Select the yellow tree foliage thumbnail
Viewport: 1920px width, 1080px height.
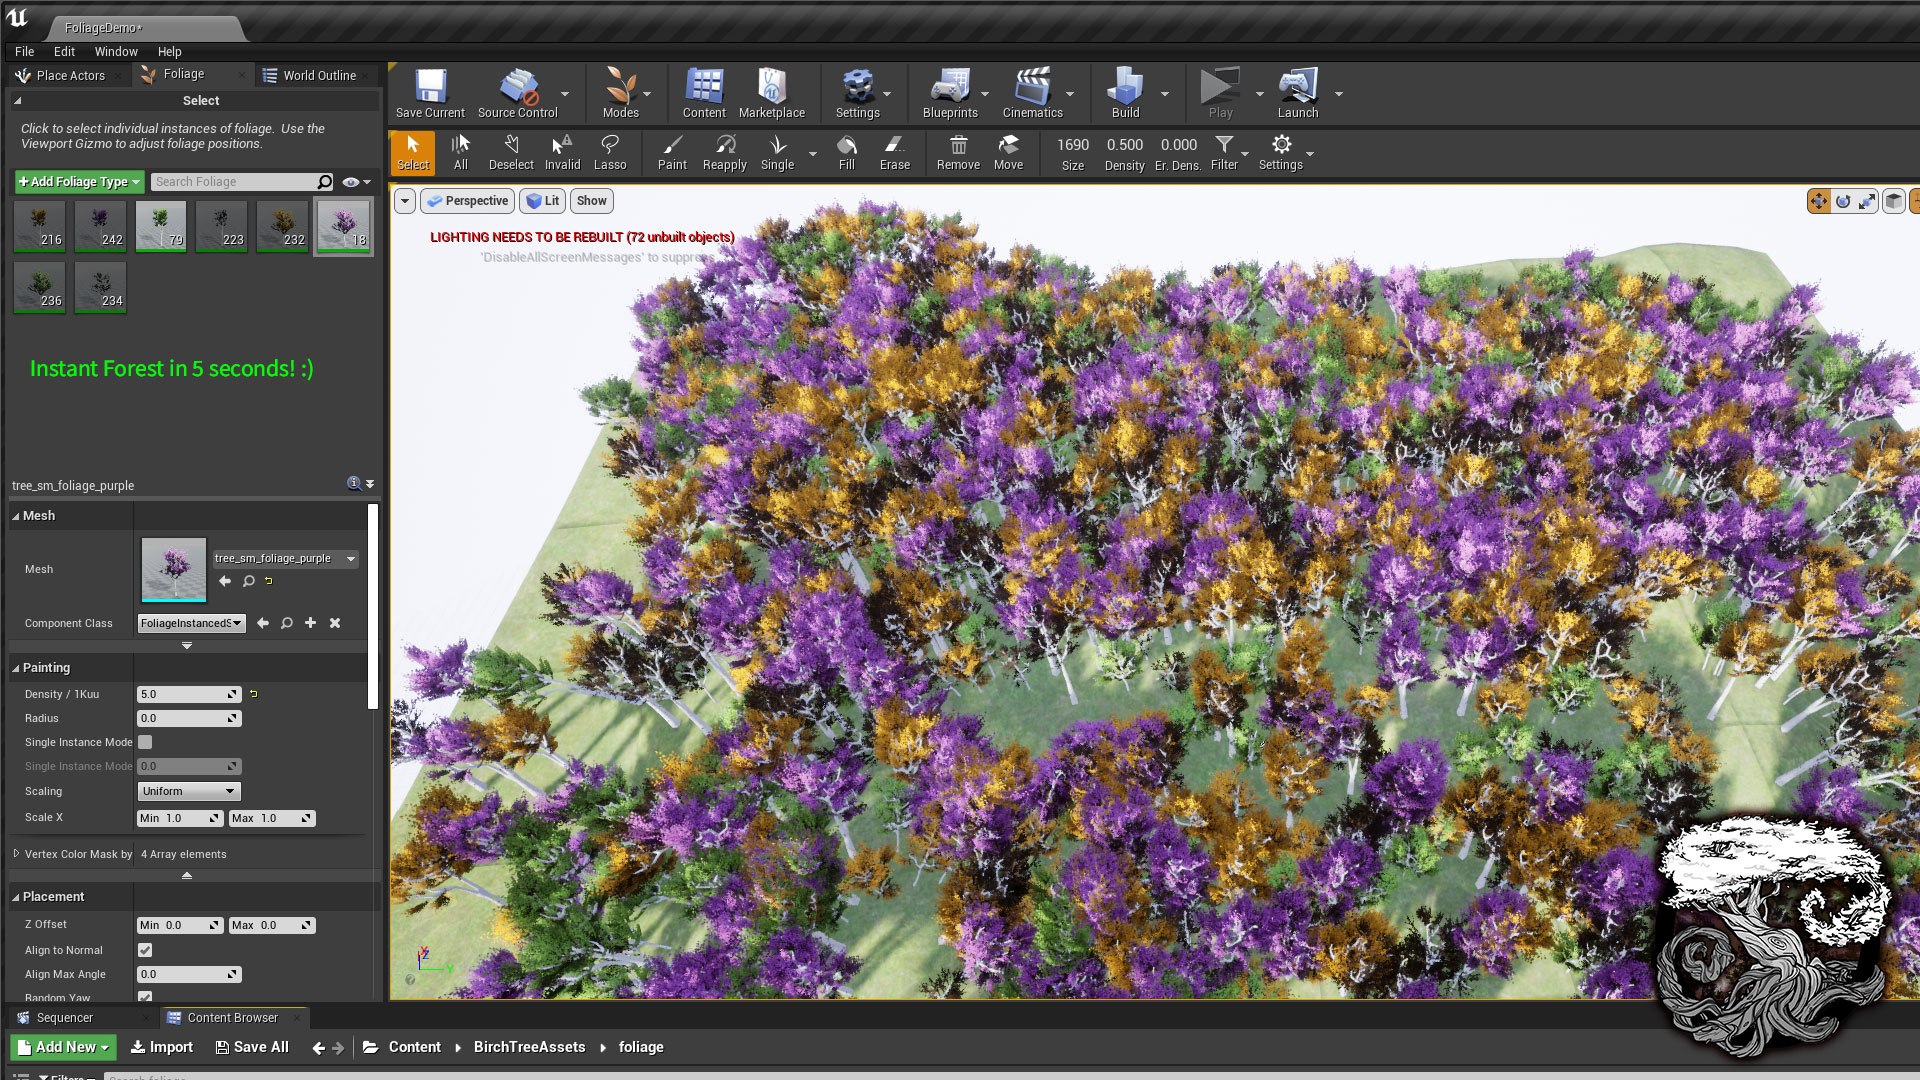[x=282, y=227]
